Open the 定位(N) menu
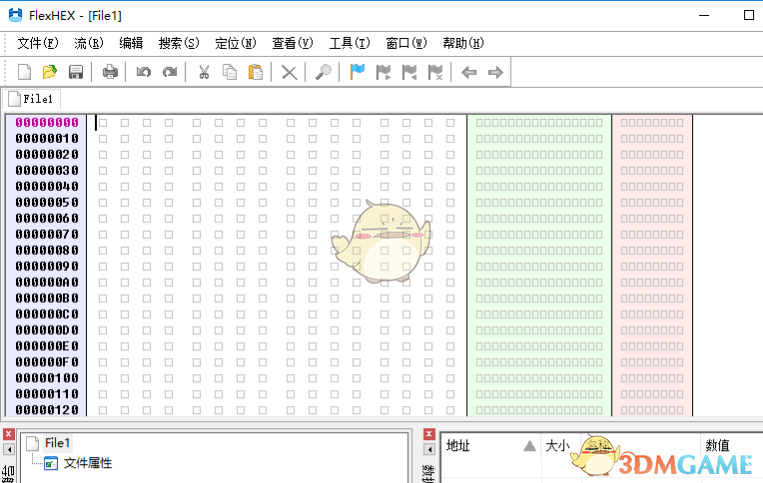763x483 pixels. tap(236, 43)
